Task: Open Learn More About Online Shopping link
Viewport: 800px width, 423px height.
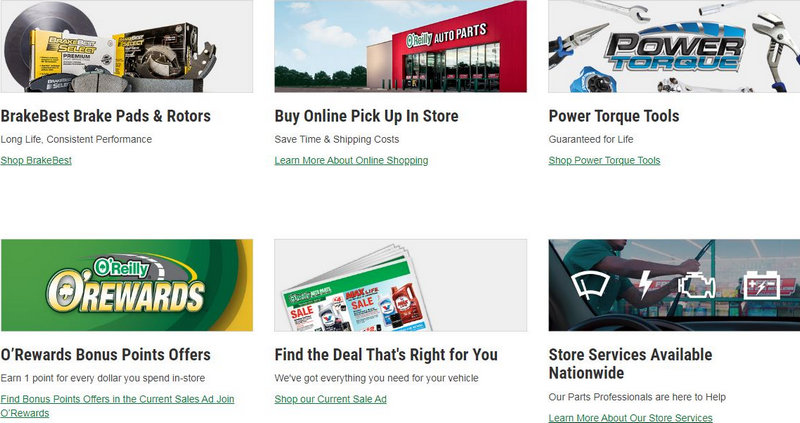Action: (x=351, y=160)
